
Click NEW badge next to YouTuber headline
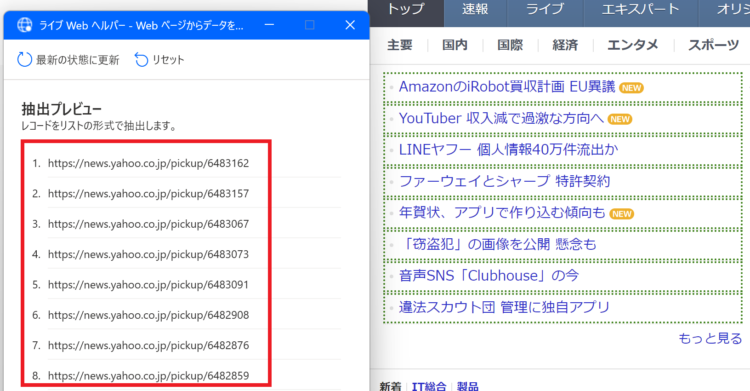click(x=620, y=120)
